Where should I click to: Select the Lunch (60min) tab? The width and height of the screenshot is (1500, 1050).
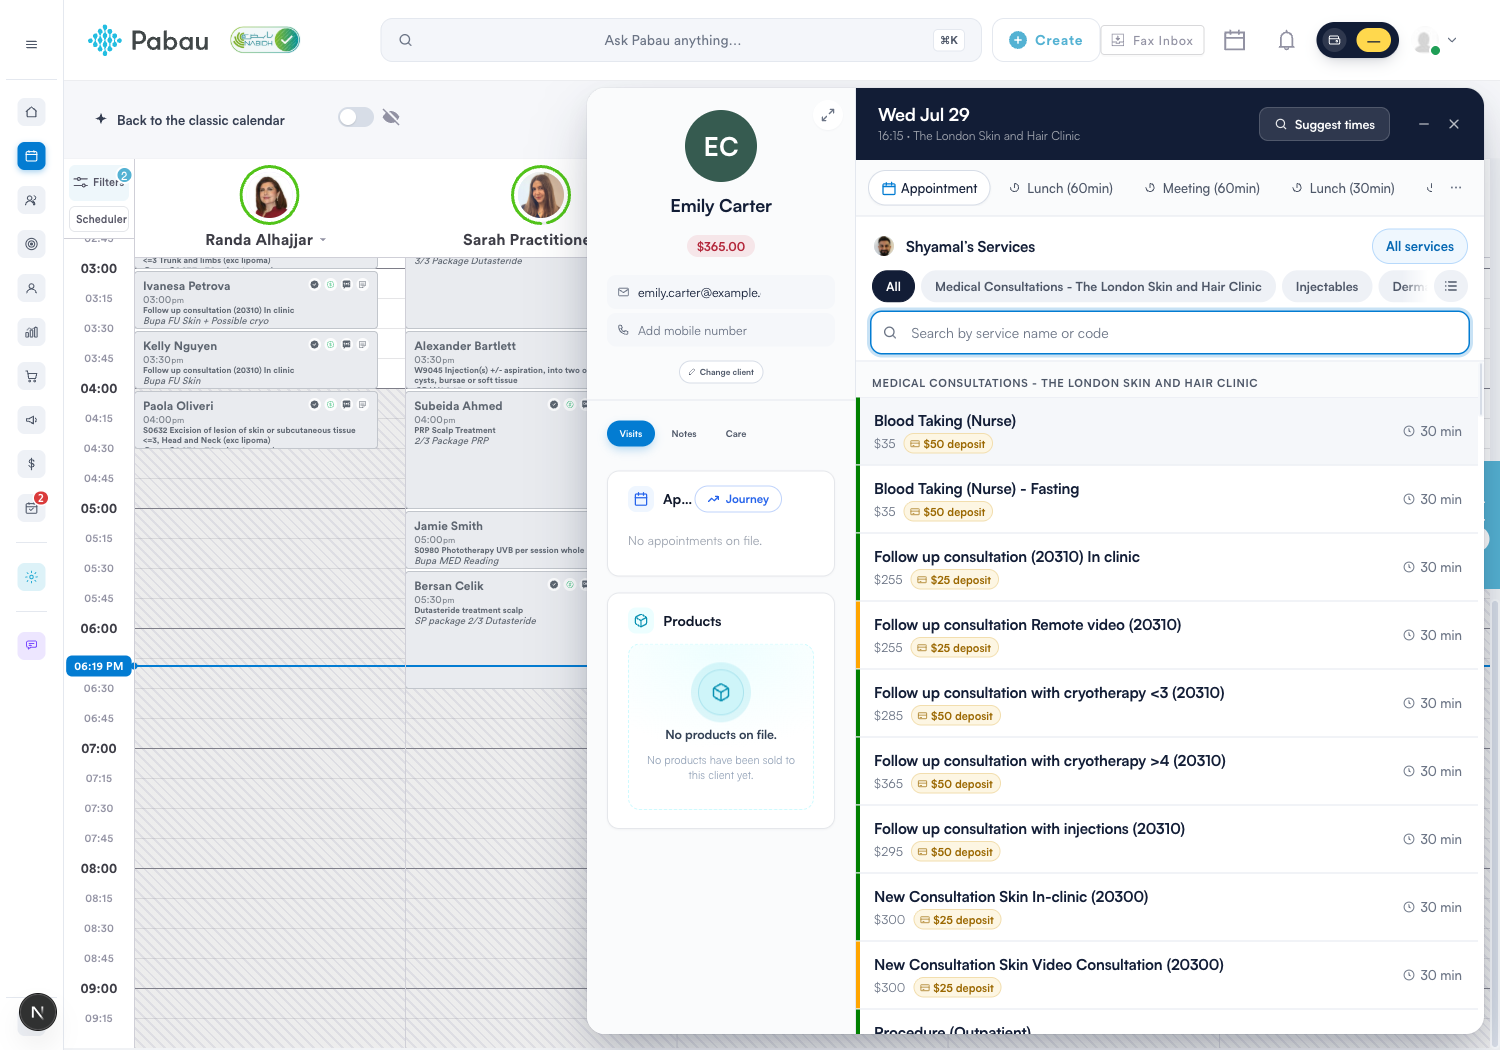click(1061, 188)
